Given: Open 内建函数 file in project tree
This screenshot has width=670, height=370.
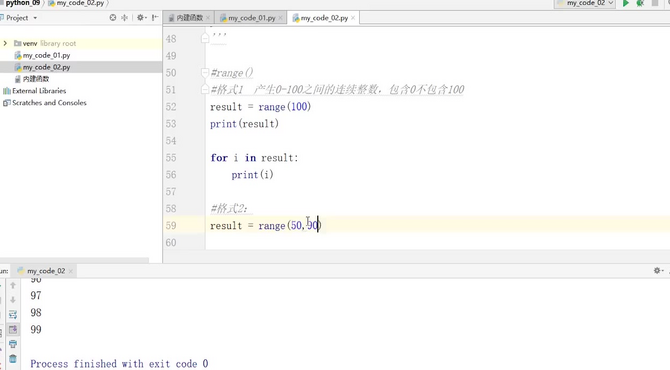Looking at the screenshot, I should 32,79.
